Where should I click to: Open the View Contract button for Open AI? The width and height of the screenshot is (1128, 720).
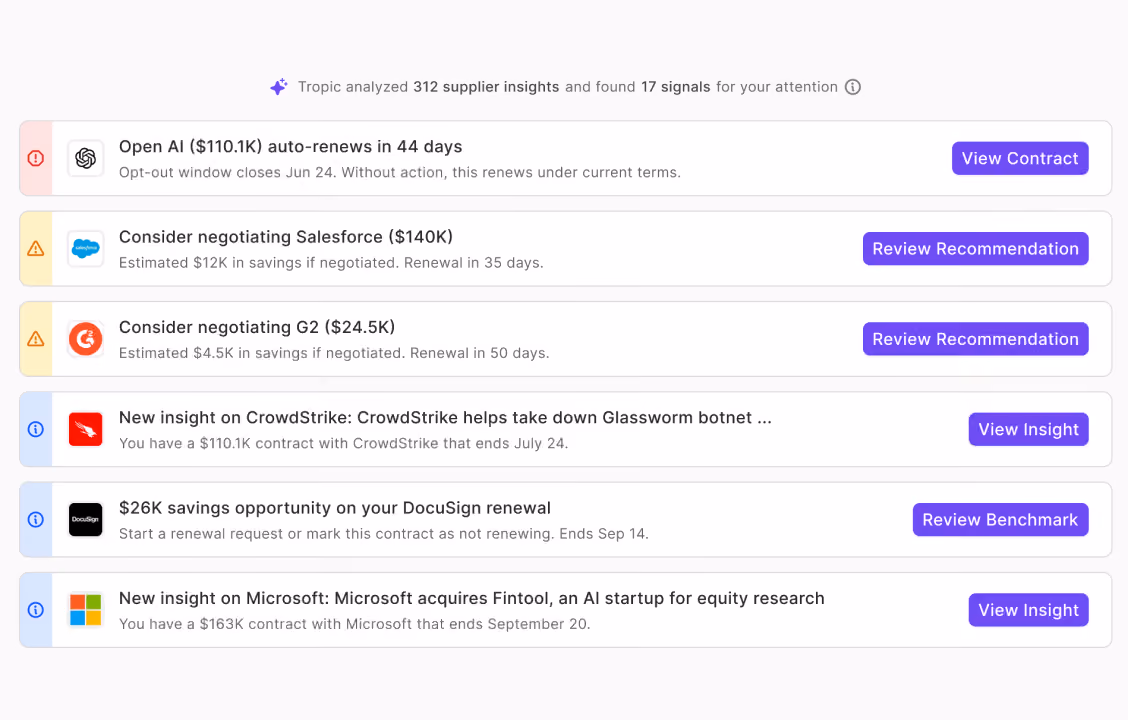(1020, 158)
